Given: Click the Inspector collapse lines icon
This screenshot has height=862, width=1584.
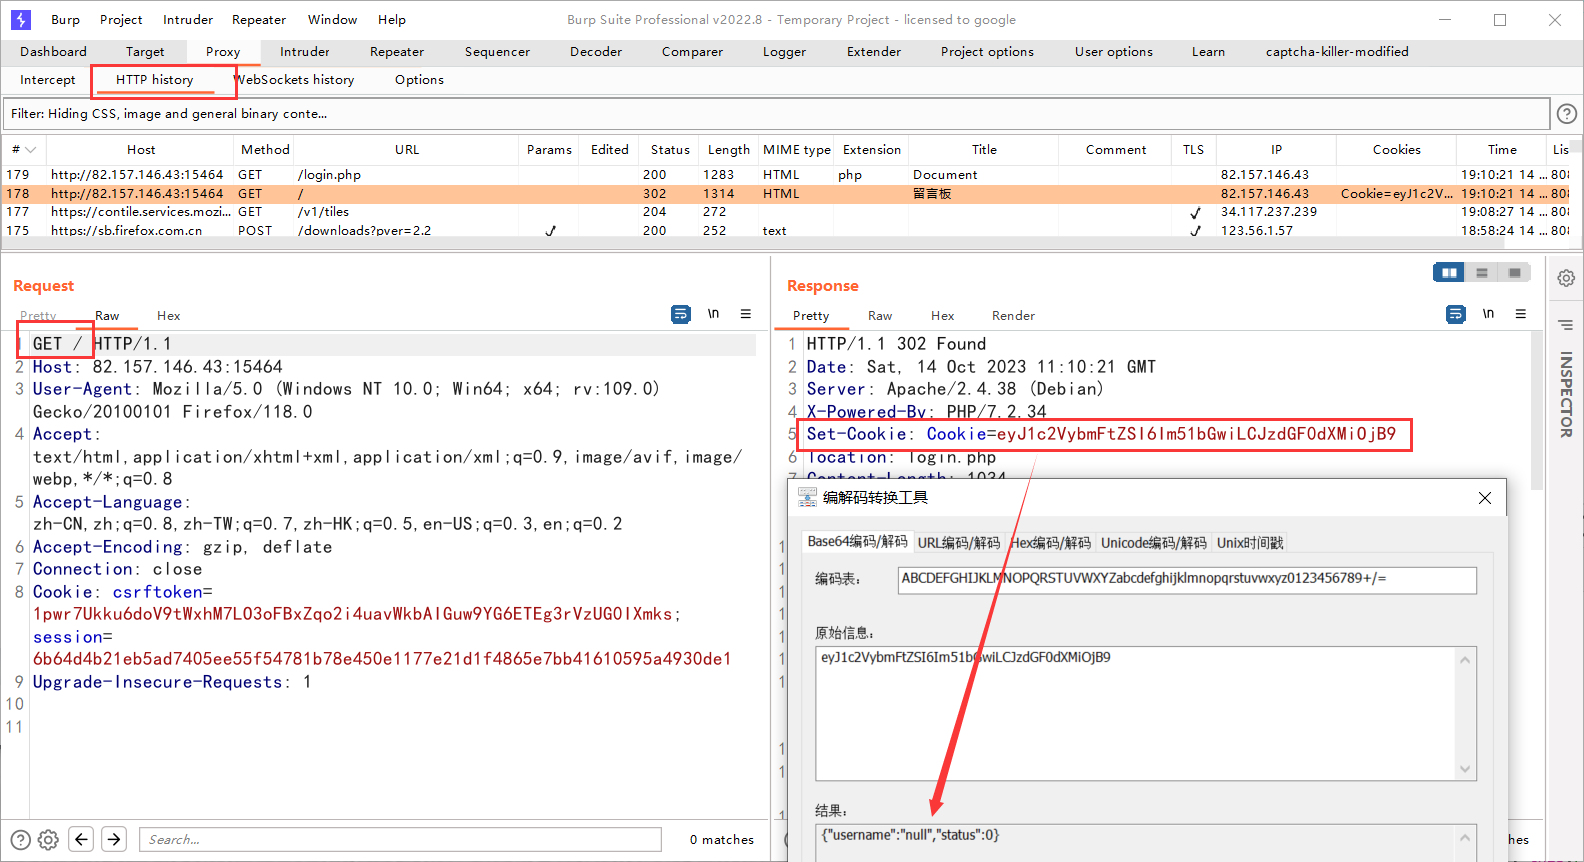Looking at the screenshot, I should (1566, 325).
